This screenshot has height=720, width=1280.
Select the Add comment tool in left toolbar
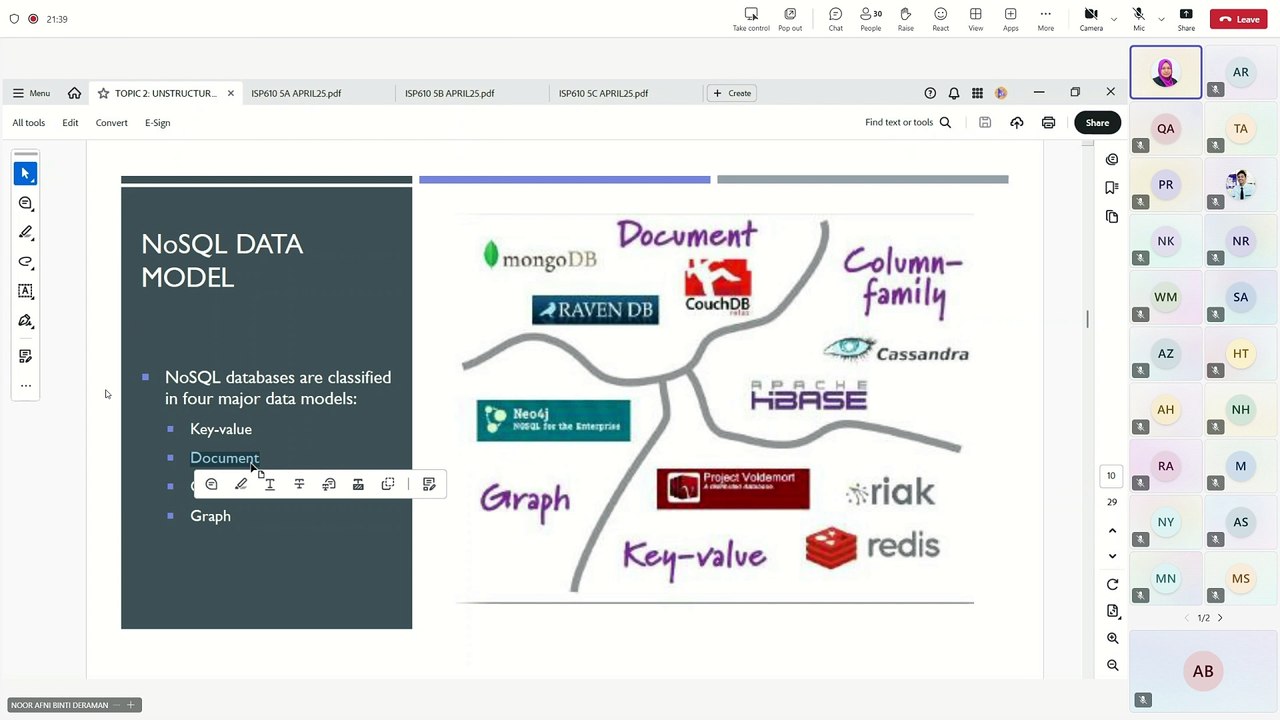pos(25,203)
